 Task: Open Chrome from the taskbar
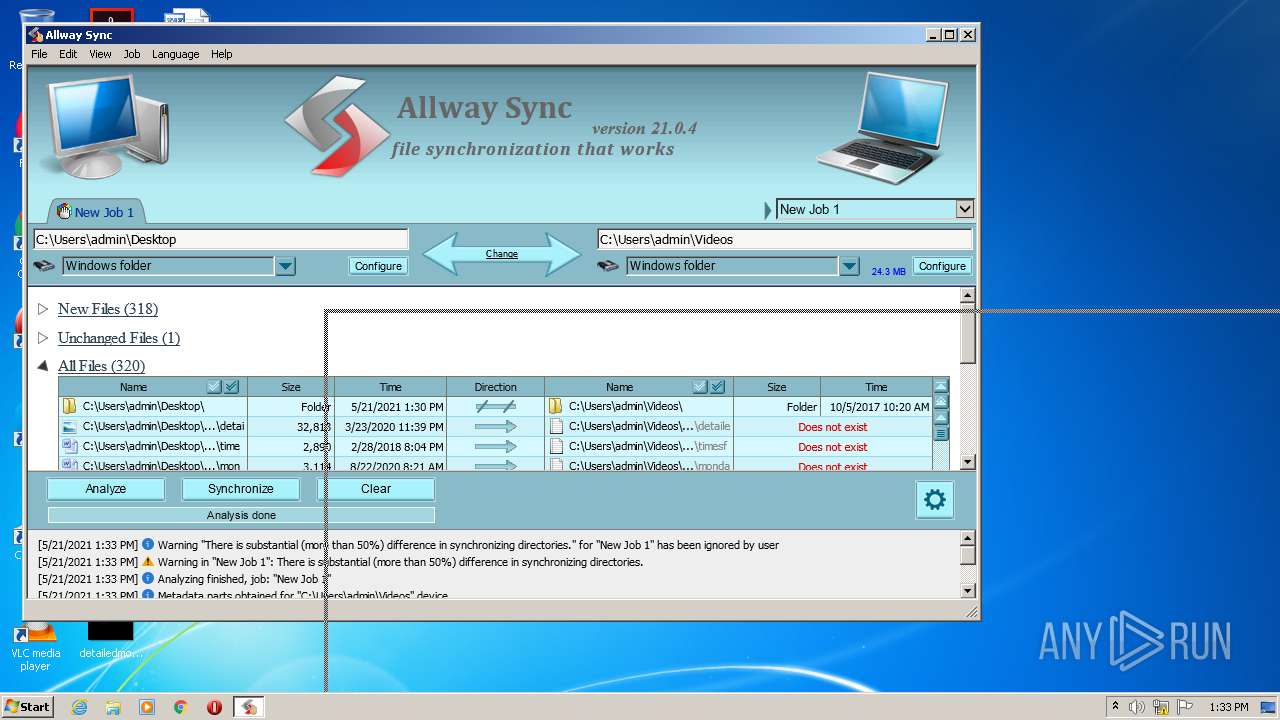click(x=180, y=707)
